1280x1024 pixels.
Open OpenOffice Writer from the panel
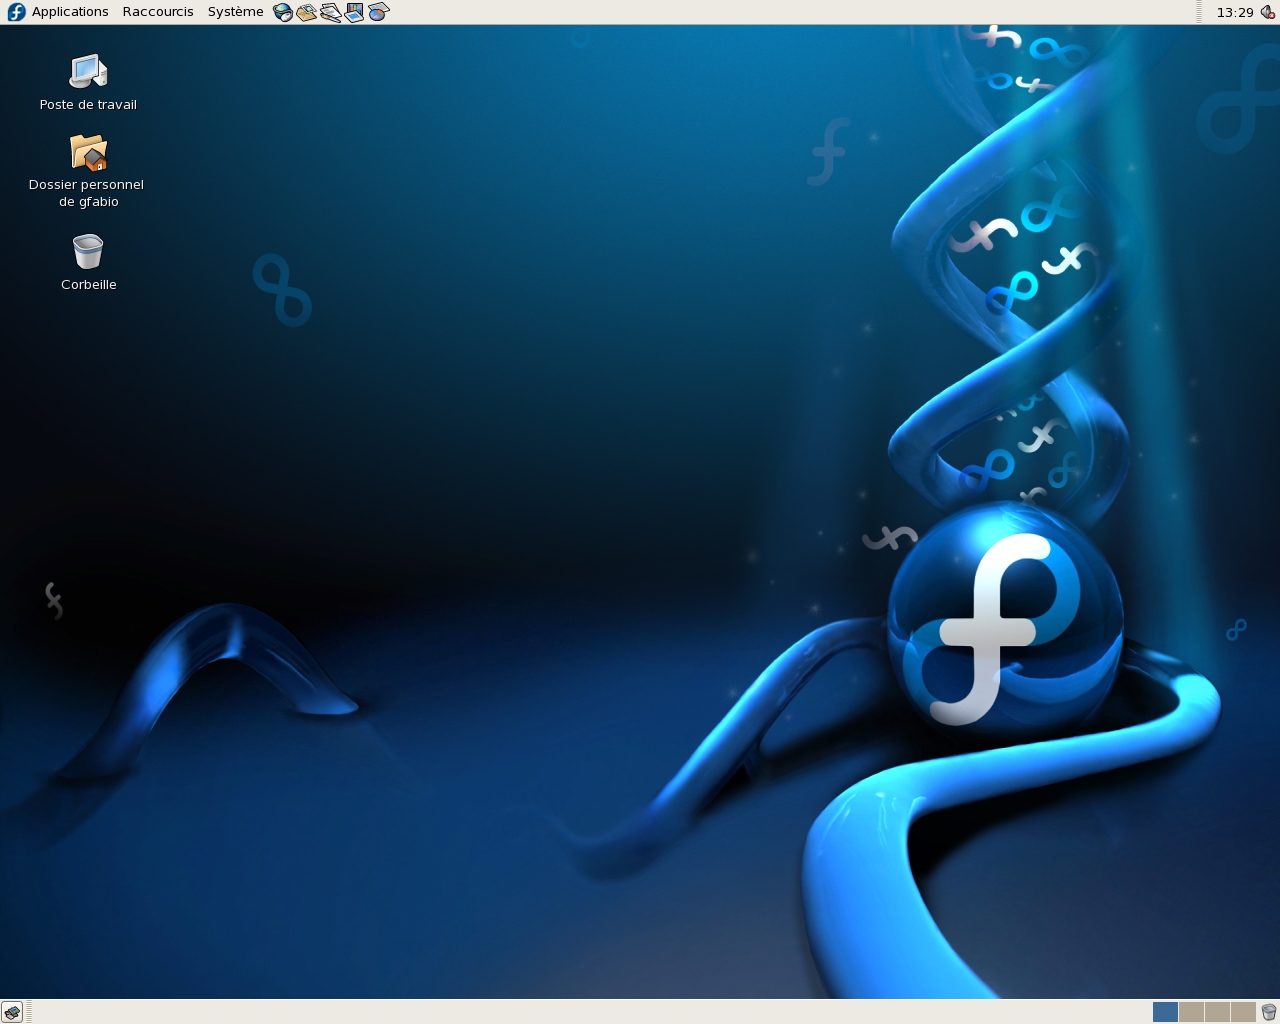tap(330, 11)
